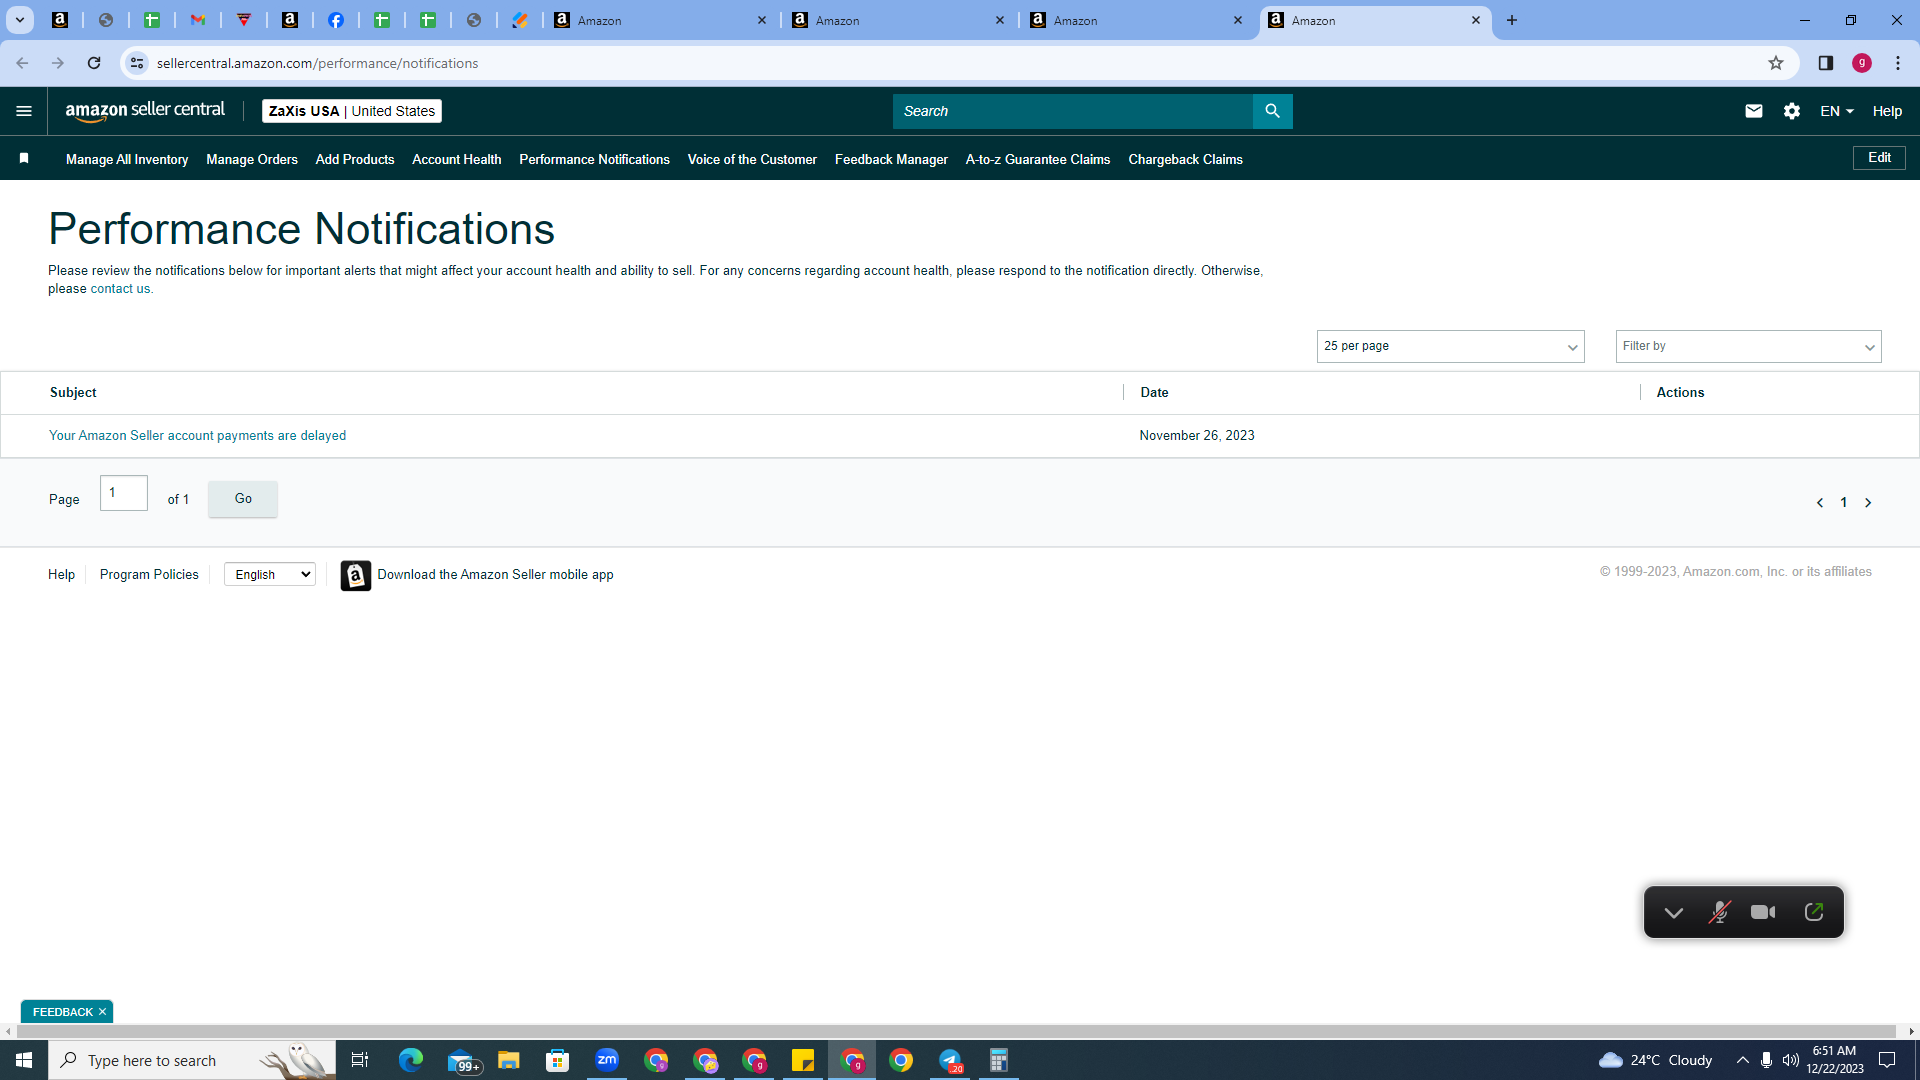Open the 25 per page dropdown
1920x1080 pixels.
point(1450,346)
